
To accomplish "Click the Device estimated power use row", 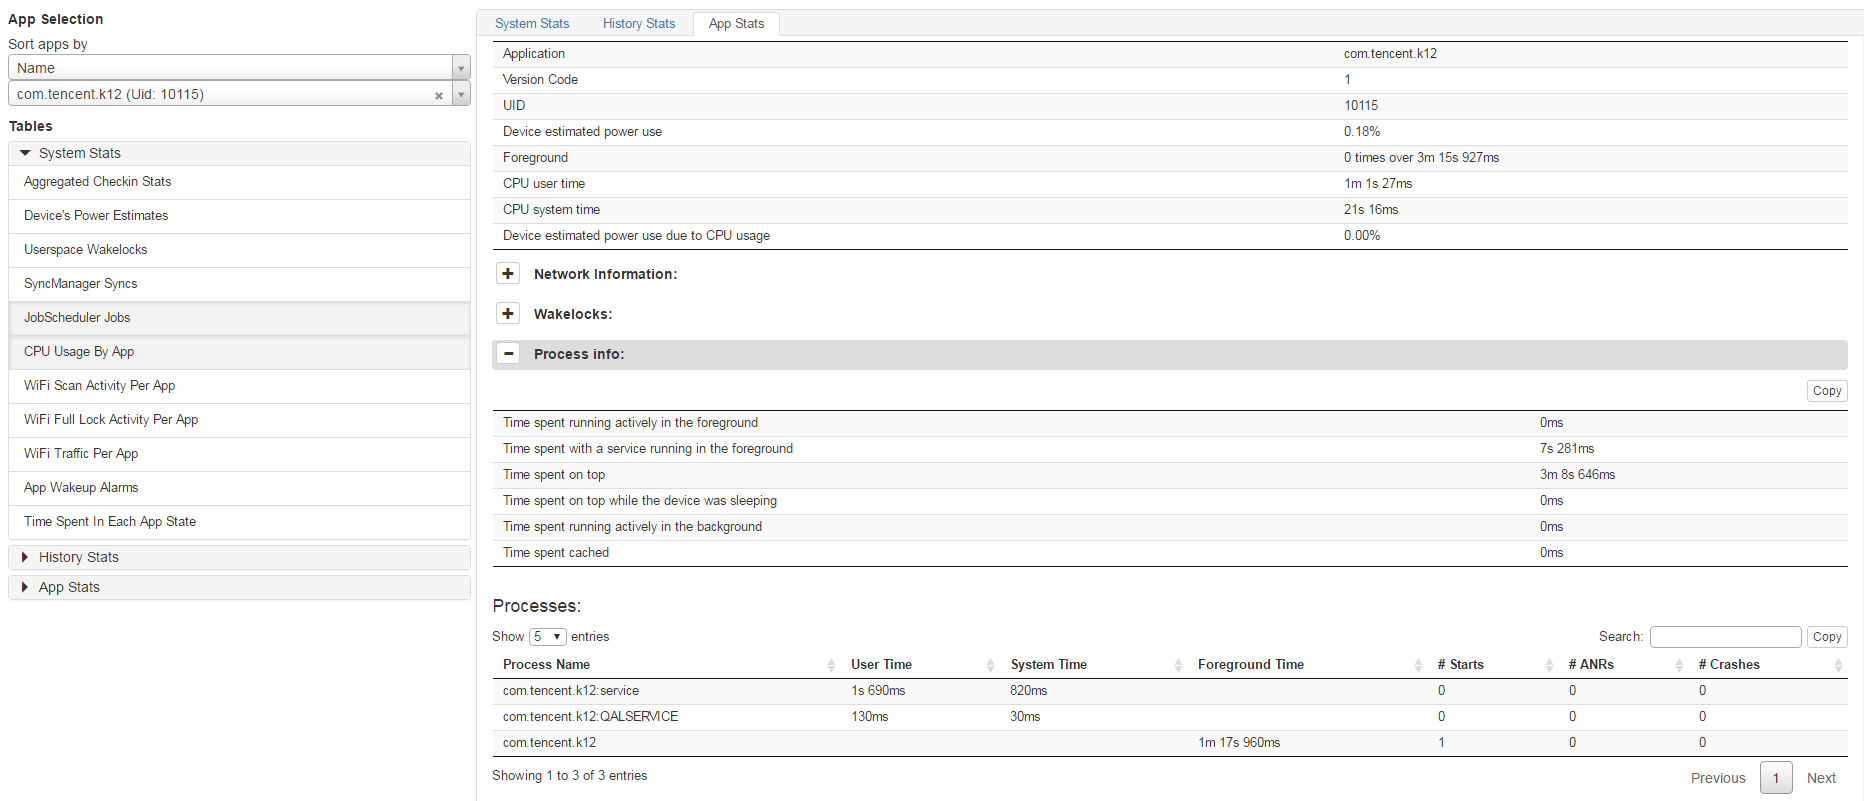I will pyautogui.click(x=1170, y=132).
